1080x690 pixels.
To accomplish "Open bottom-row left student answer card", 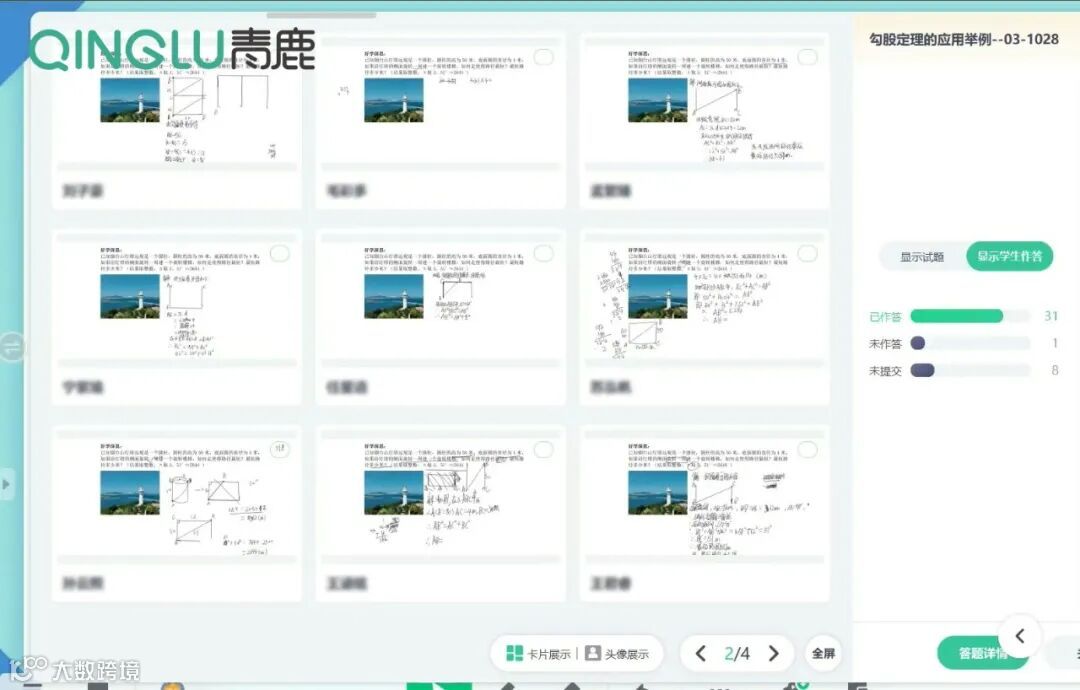I will tap(176, 513).
